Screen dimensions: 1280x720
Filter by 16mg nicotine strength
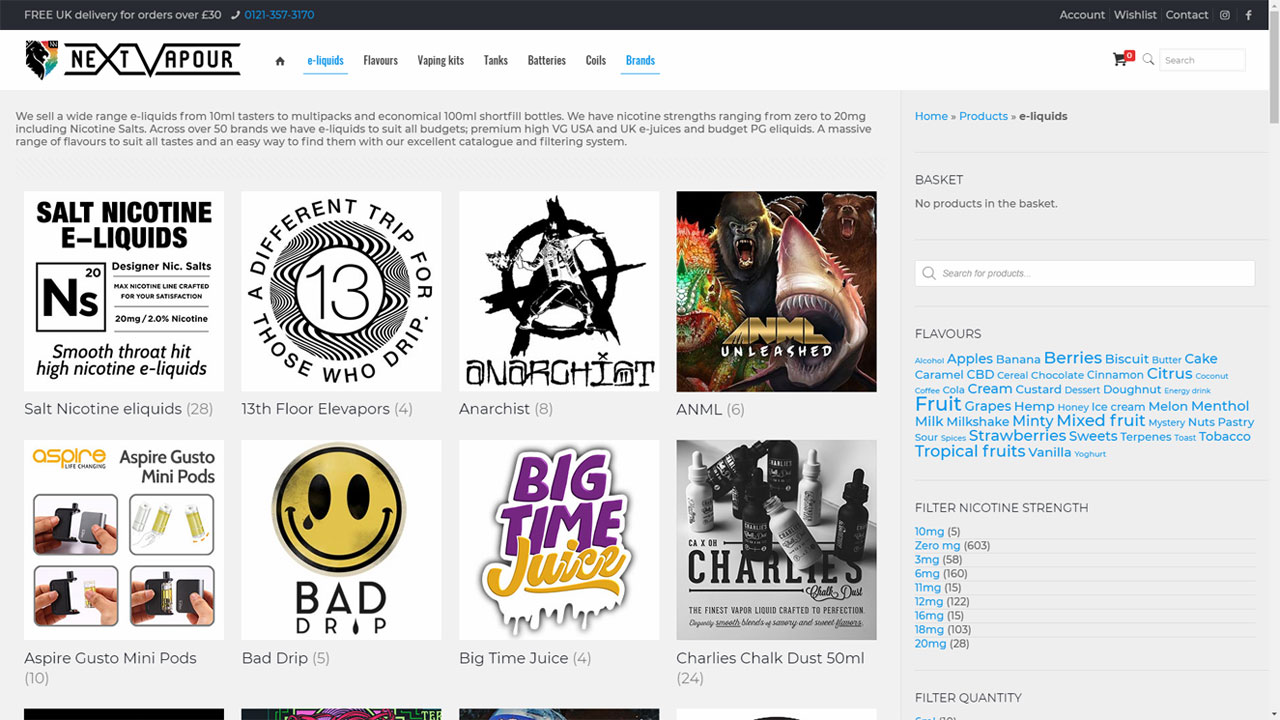pyautogui.click(x=929, y=616)
